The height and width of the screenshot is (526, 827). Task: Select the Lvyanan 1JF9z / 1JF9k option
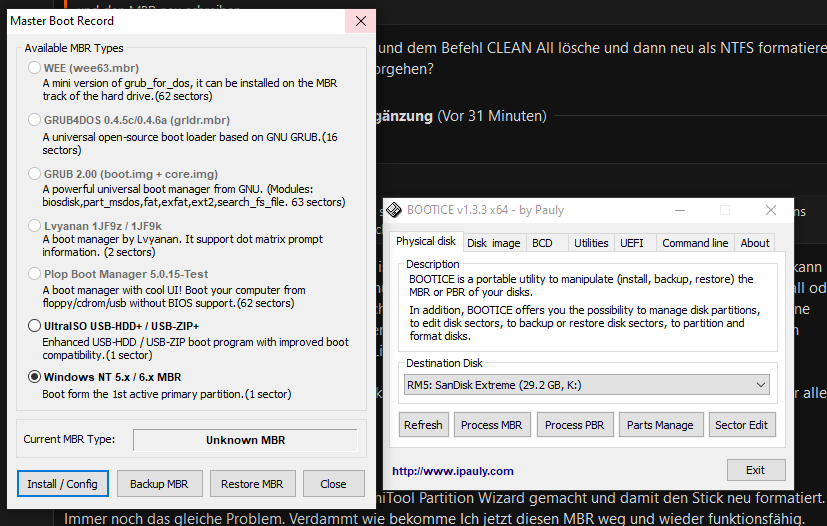[34, 226]
